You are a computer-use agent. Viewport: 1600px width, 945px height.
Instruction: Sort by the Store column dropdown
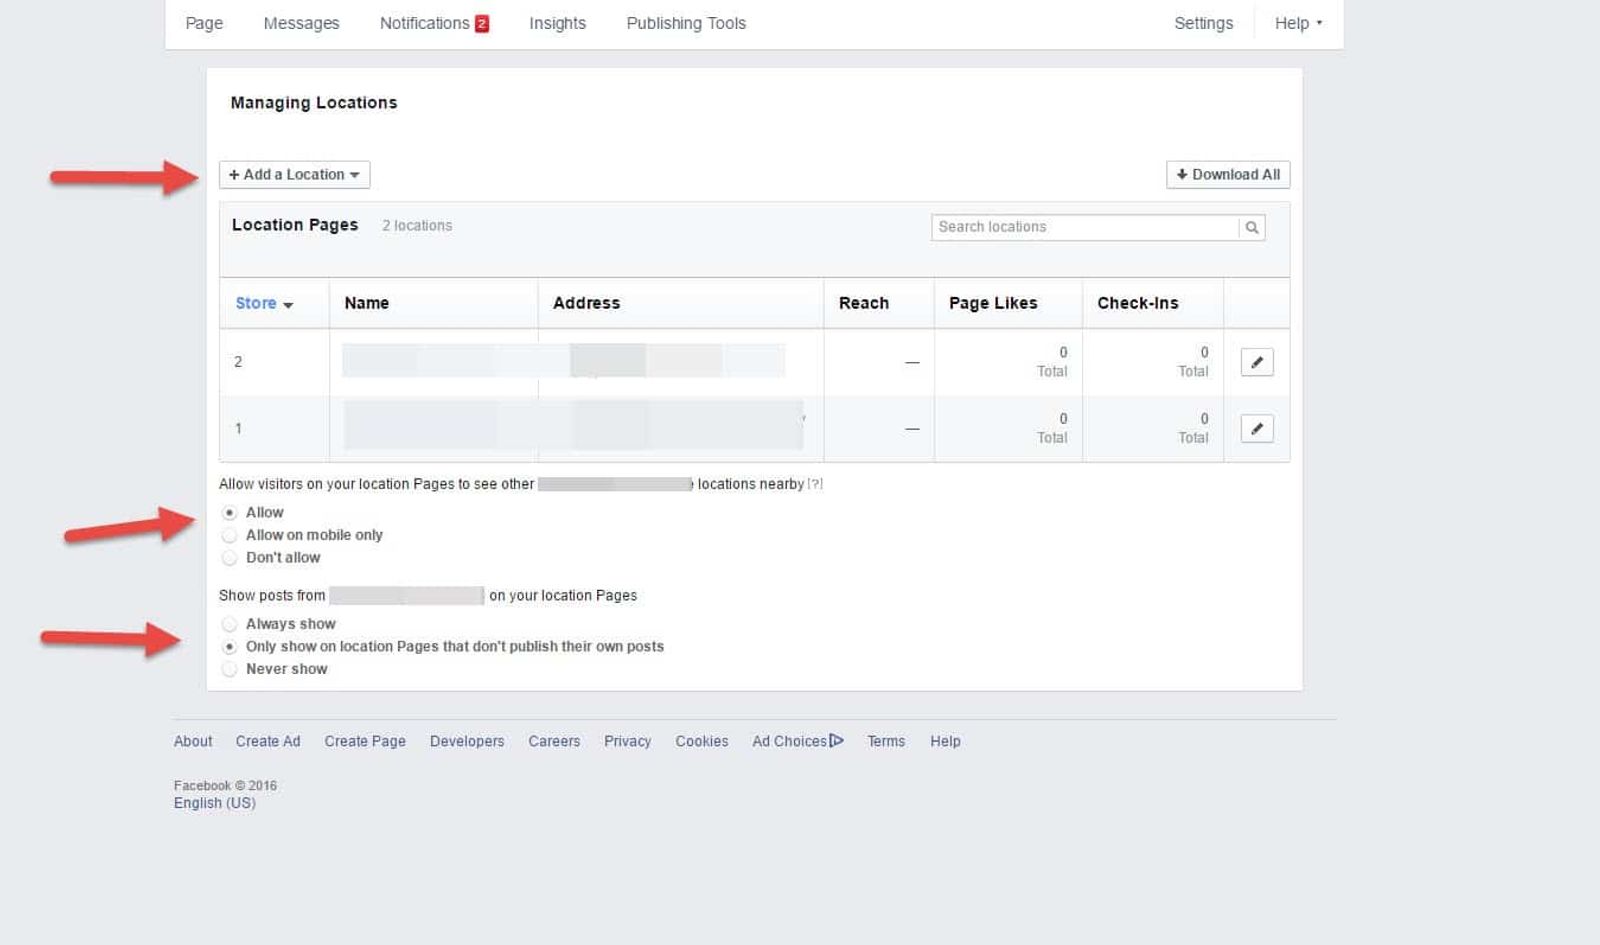pyautogui.click(x=264, y=303)
